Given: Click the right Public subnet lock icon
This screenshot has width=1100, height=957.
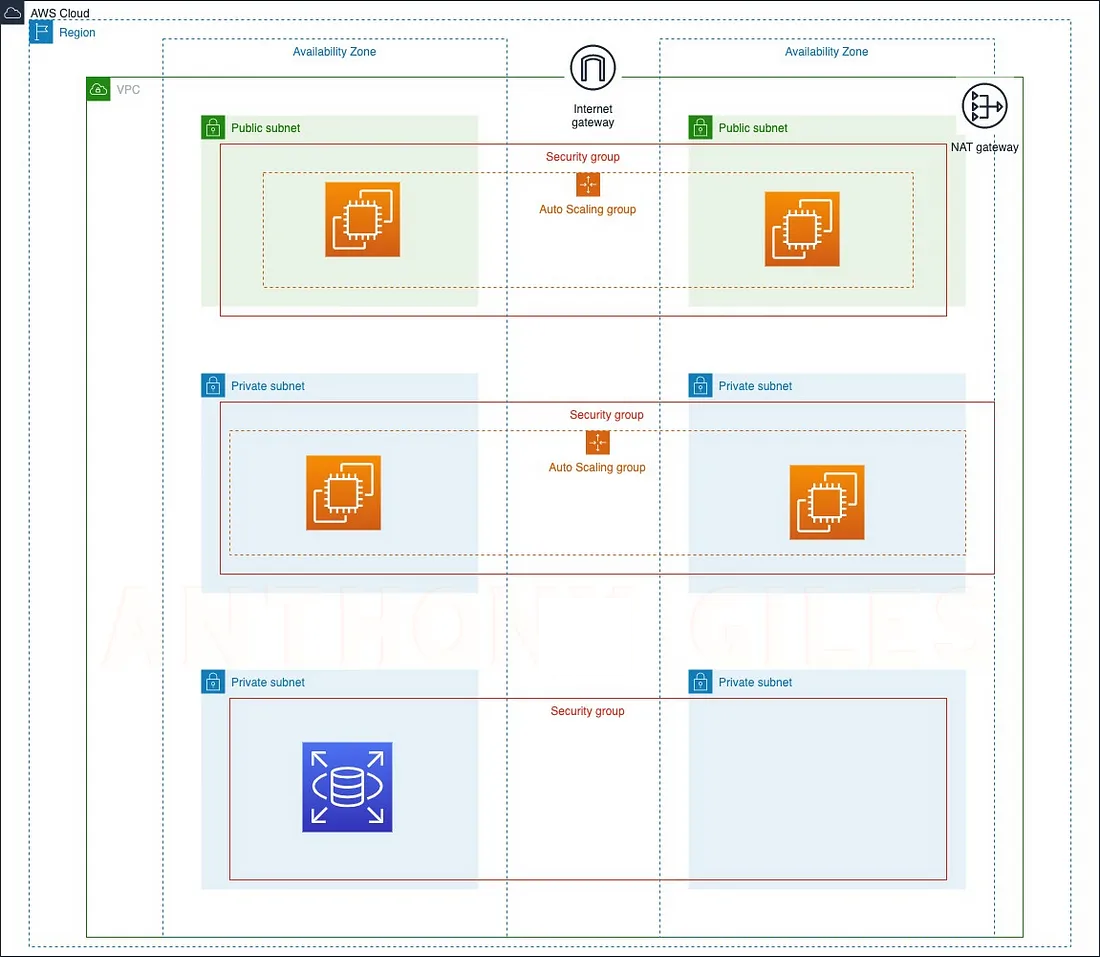Looking at the screenshot, I should point(700,127).
